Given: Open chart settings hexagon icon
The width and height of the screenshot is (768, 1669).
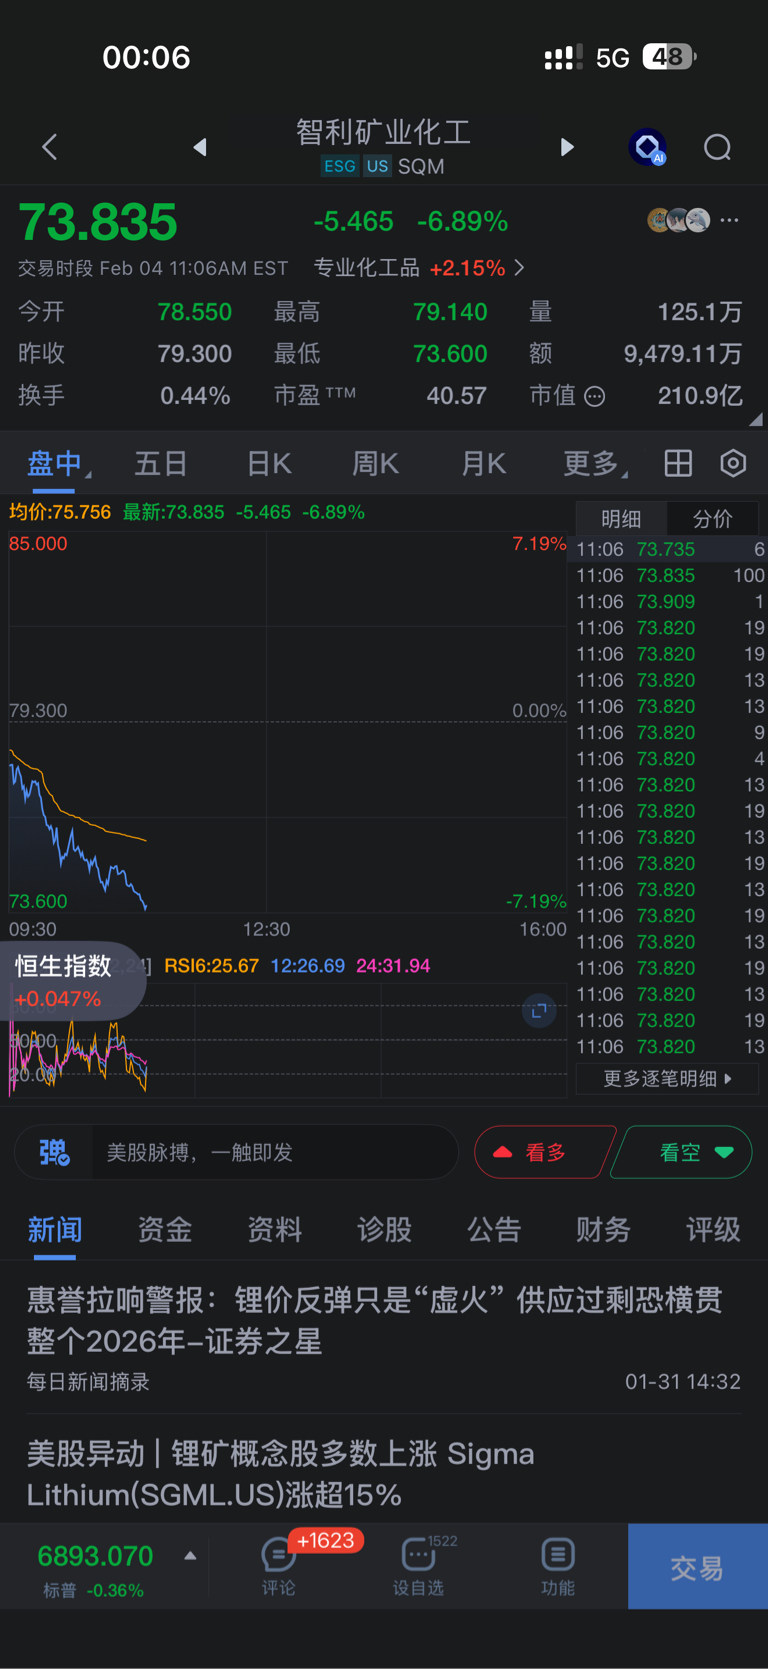Looking at the screenshot, I should coord(733,463).
